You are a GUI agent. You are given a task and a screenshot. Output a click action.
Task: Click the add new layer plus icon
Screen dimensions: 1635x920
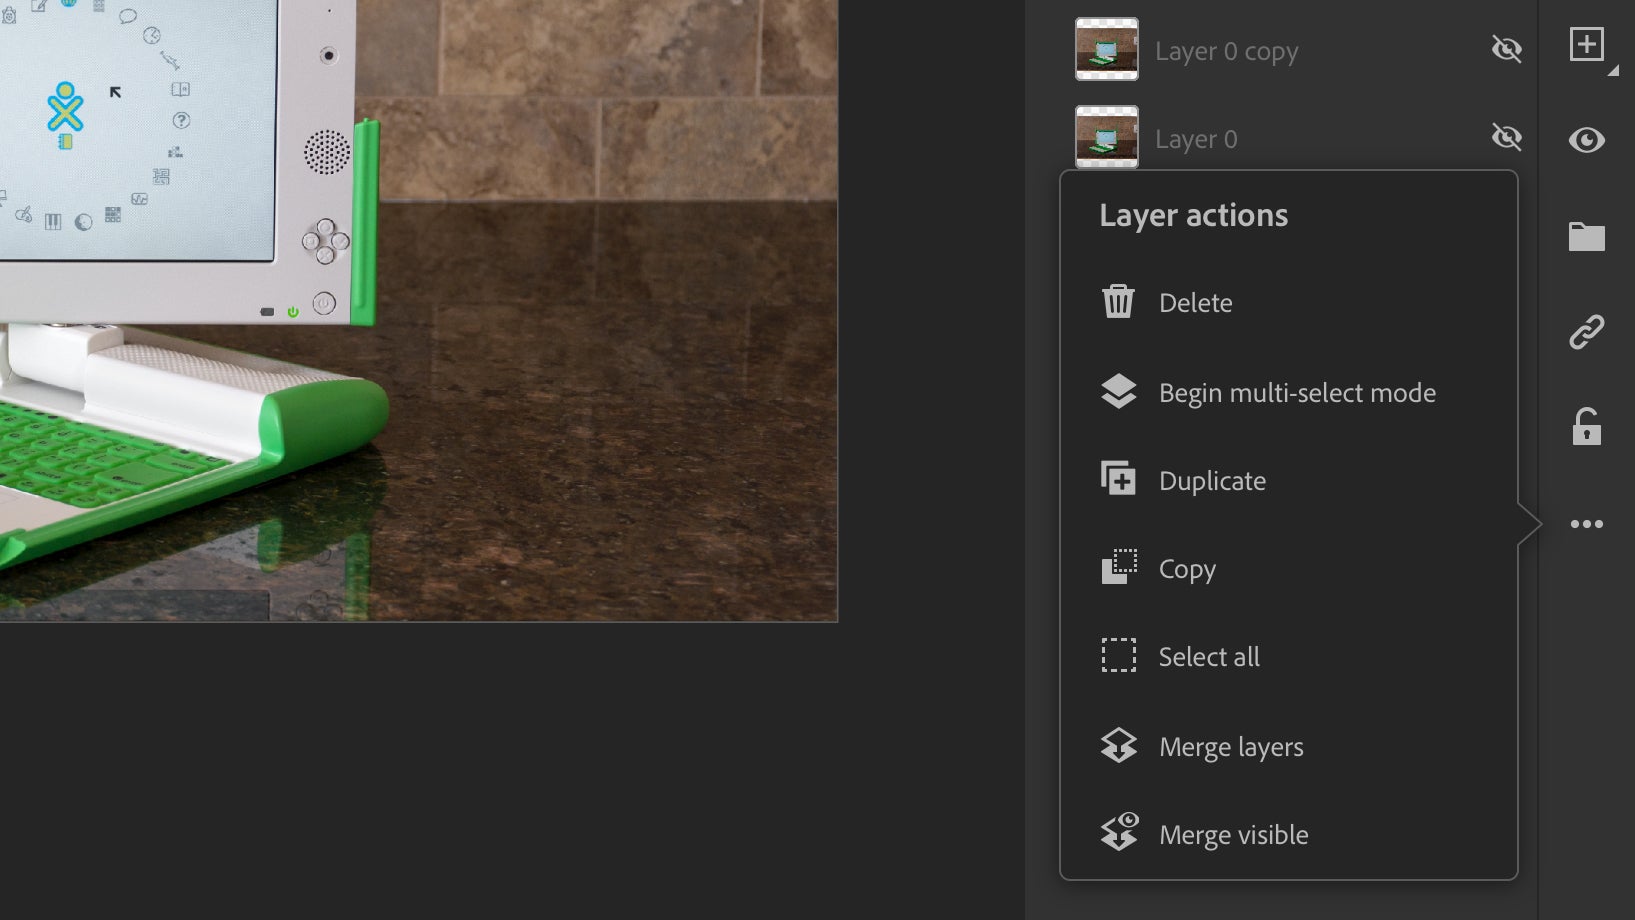[1588, 45]
